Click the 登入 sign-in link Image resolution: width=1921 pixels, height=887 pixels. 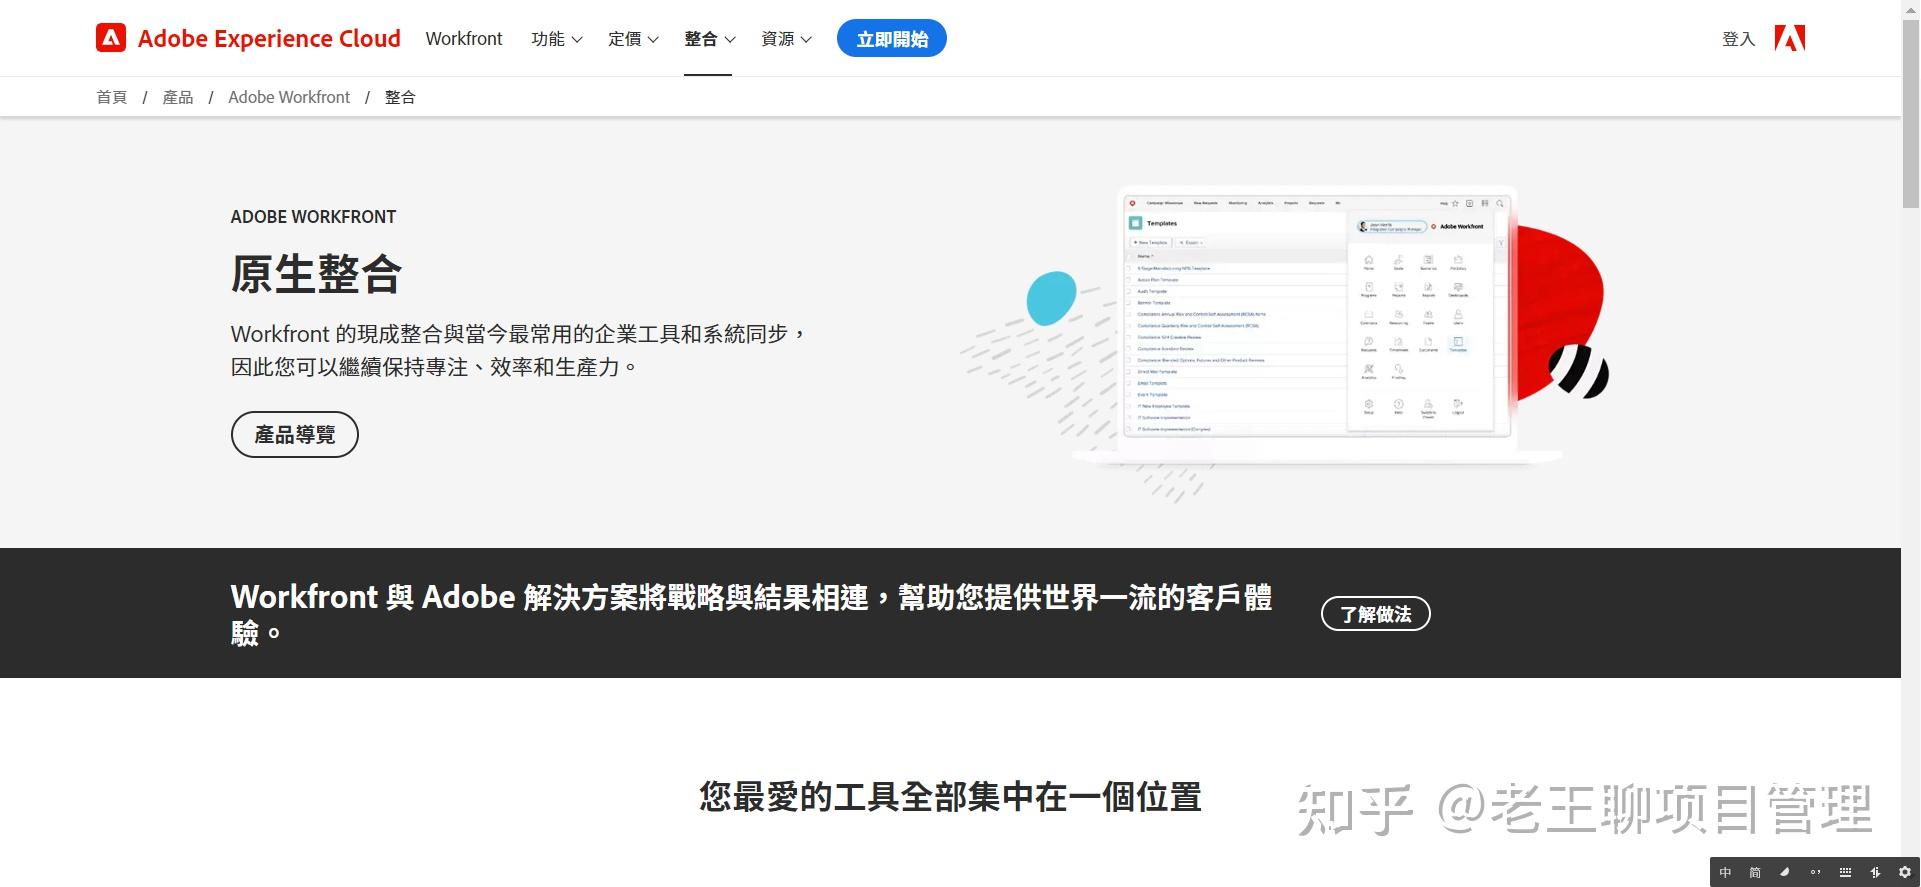[1739, 39]
